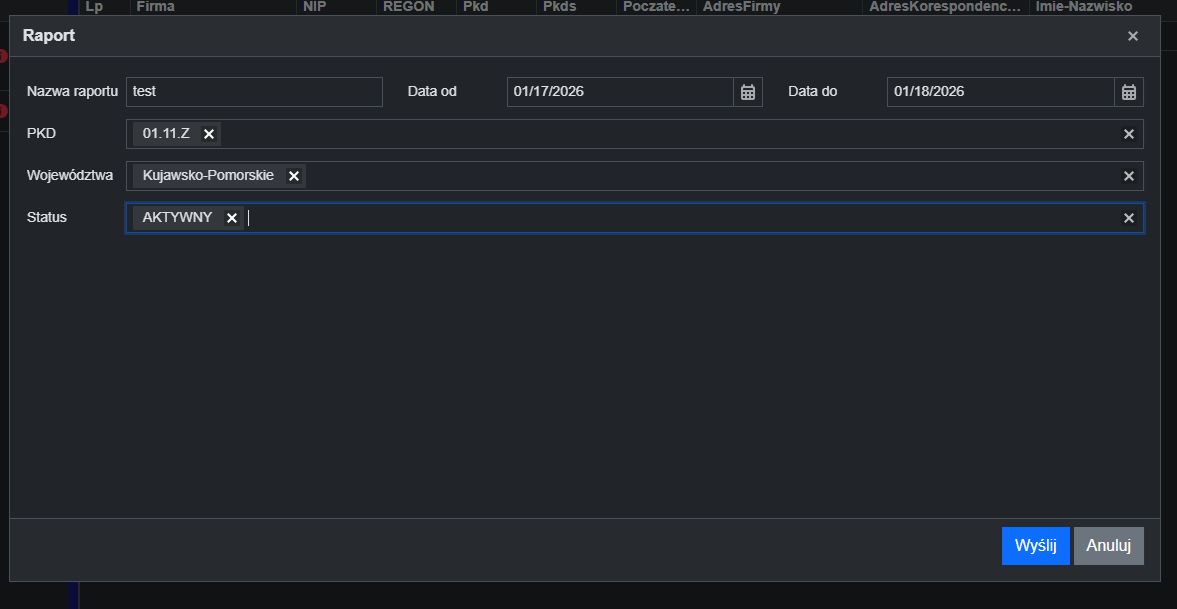Click the AdresFirmy column header
The height and width of the screenshot is (609, 1177).
coord(741,6)
